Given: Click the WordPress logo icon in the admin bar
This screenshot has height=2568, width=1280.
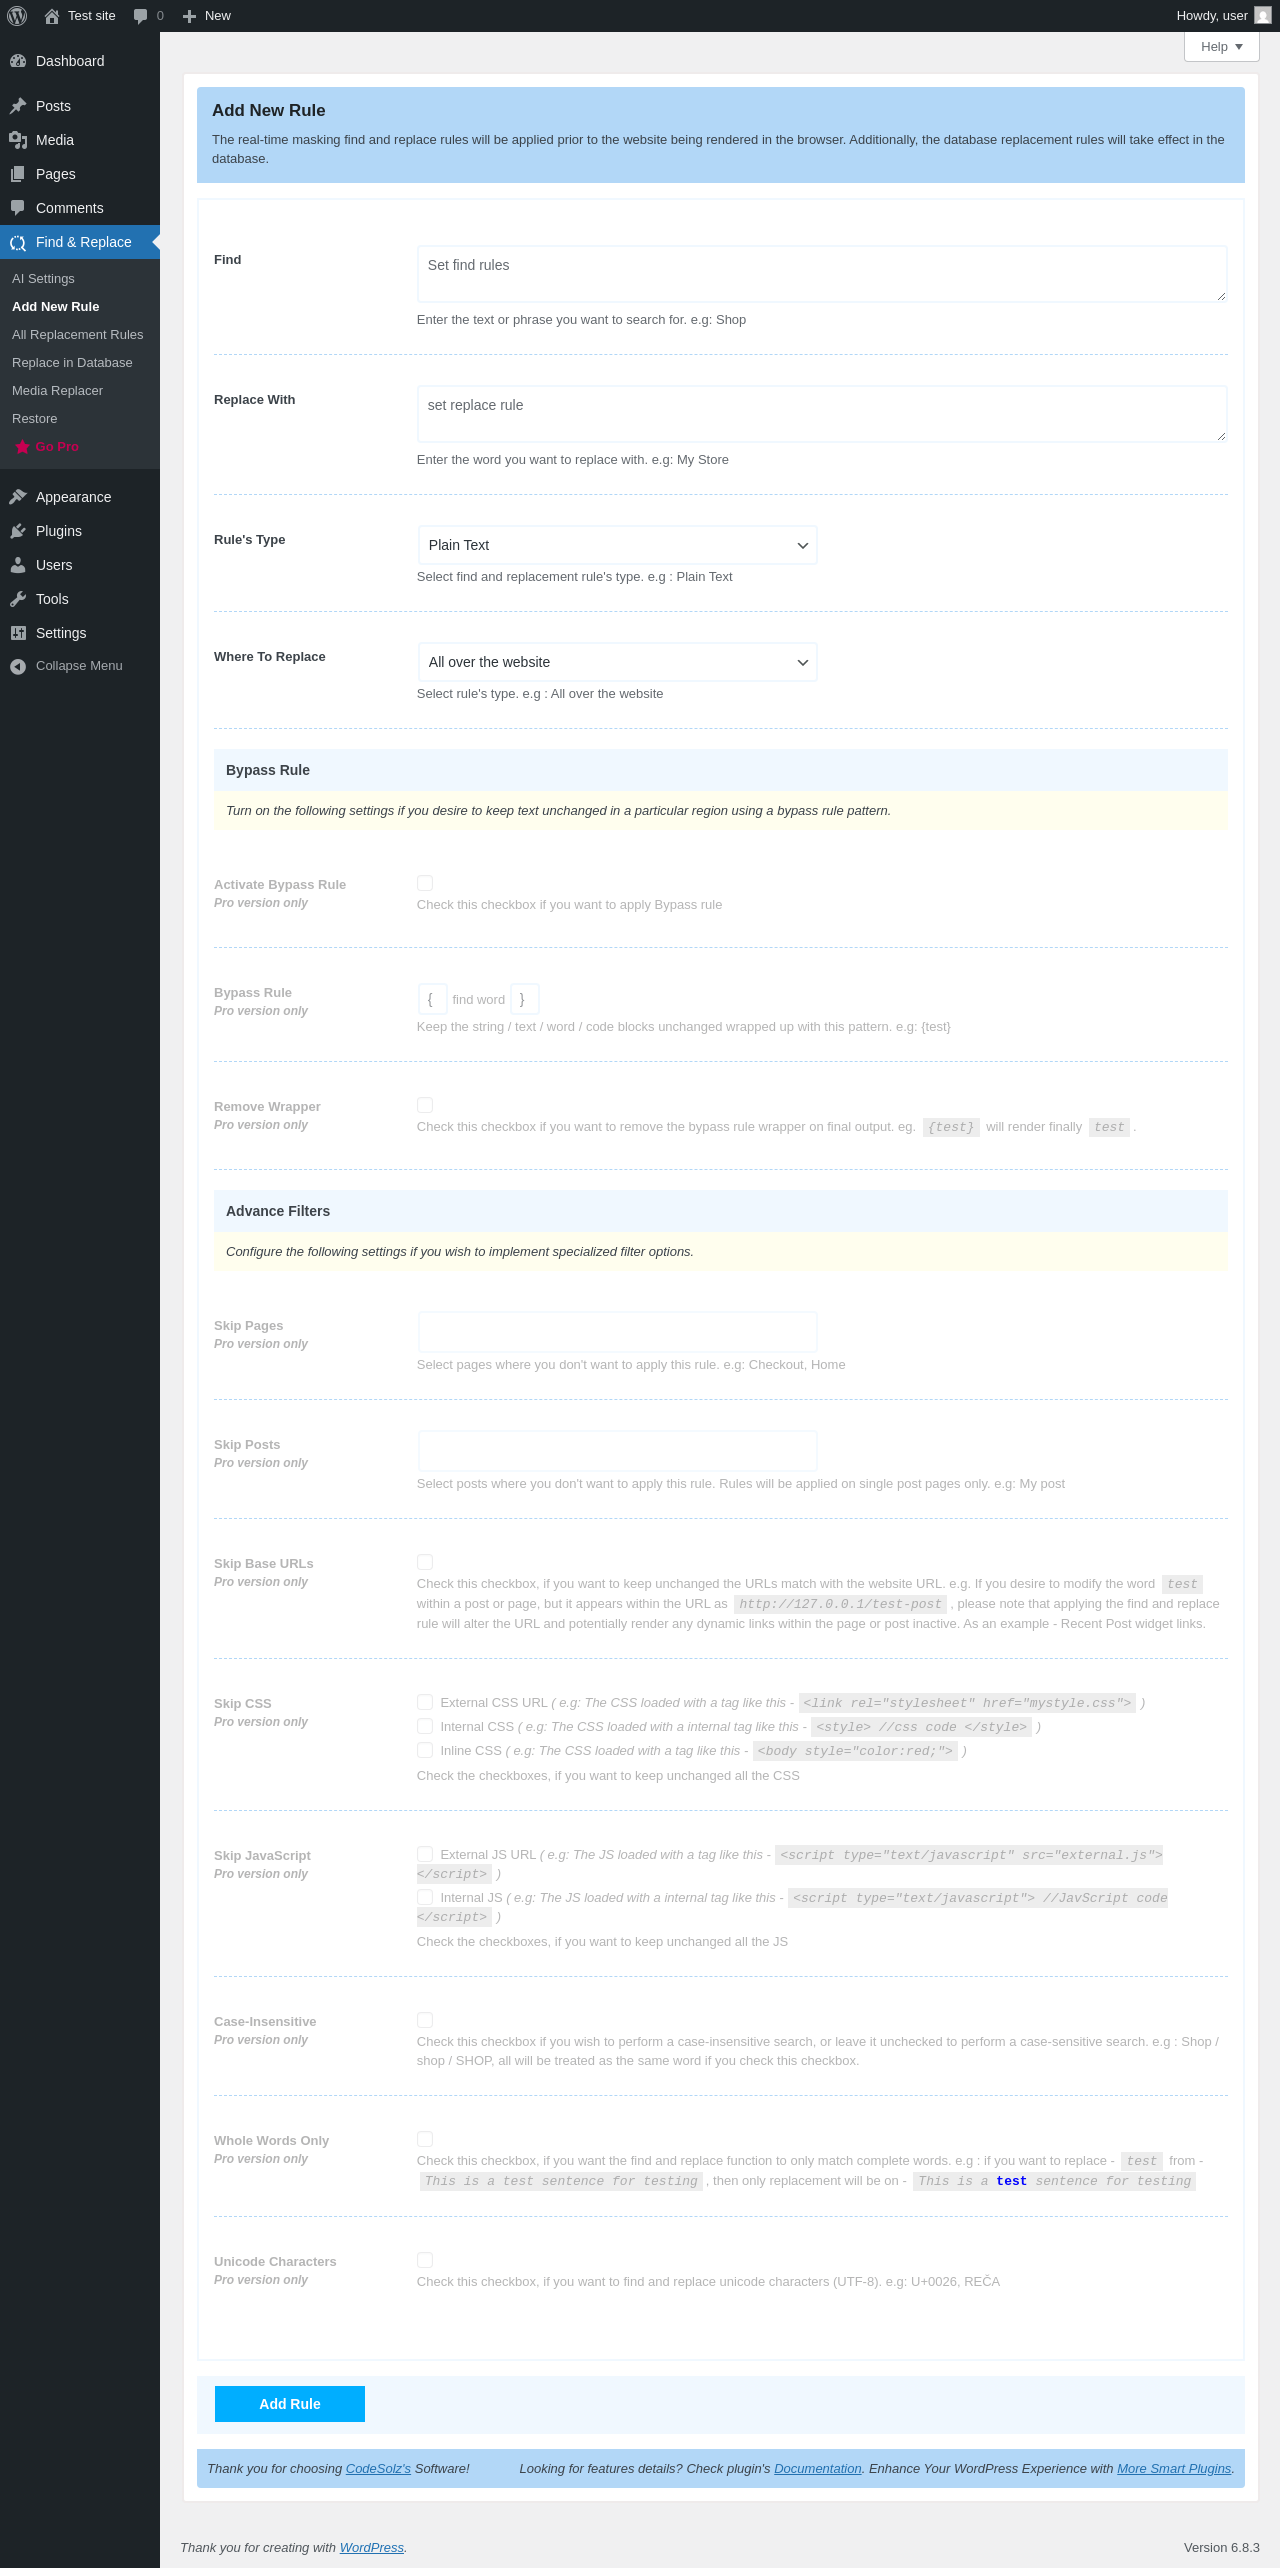Looking at the screenshot, I should tap(17, 16).
